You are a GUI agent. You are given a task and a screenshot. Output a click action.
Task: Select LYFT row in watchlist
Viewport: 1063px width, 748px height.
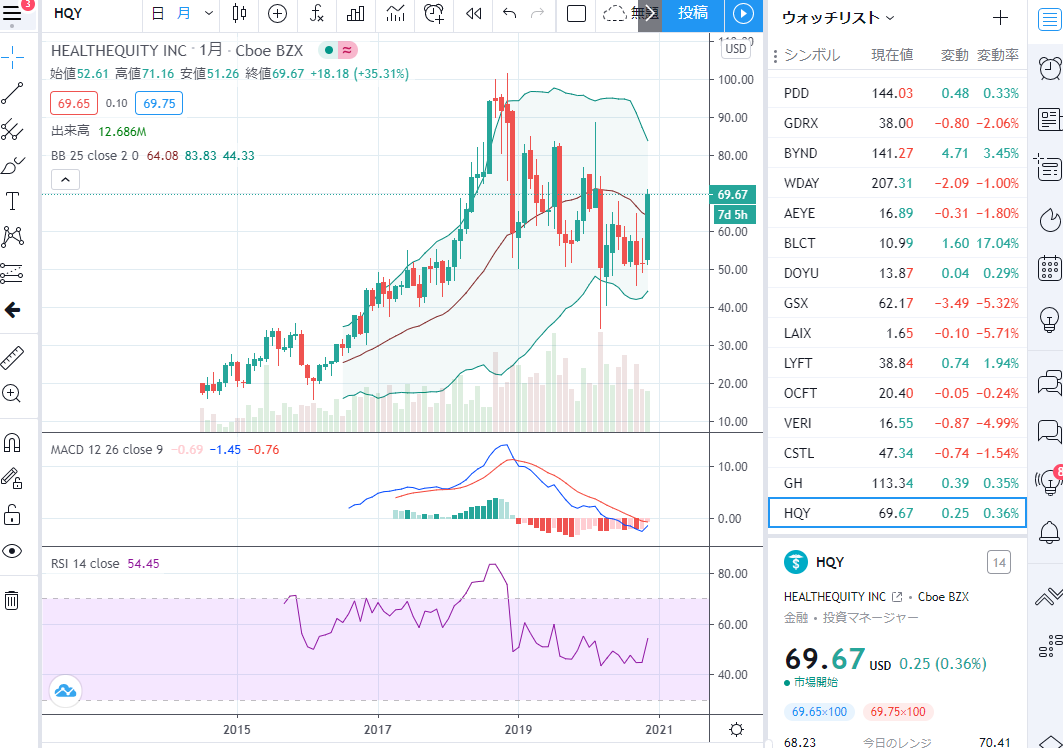(x=897, y=363)
